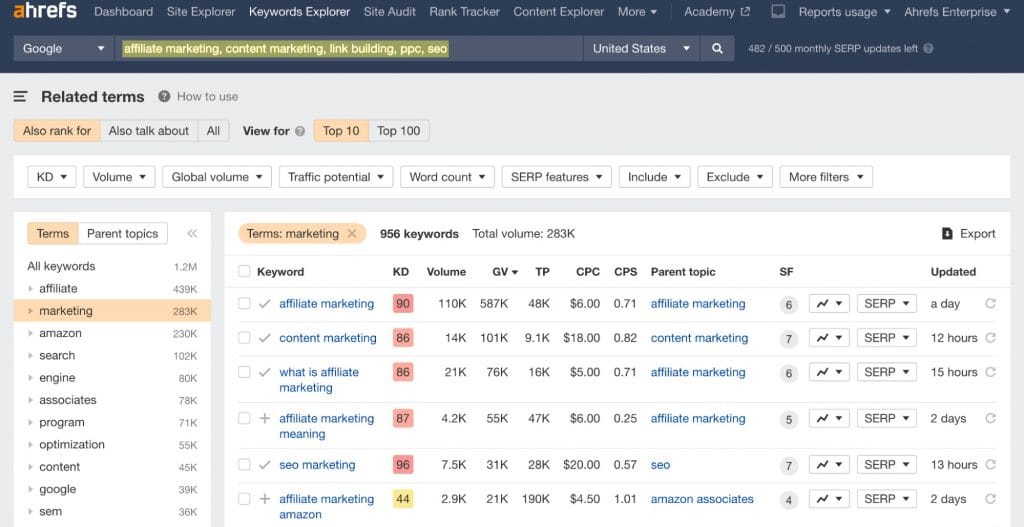Image resolution: width=1024 pixels, height=527 pixels.
Task: Click the magnifying glass search button
Action: click(x=717, y=48)
